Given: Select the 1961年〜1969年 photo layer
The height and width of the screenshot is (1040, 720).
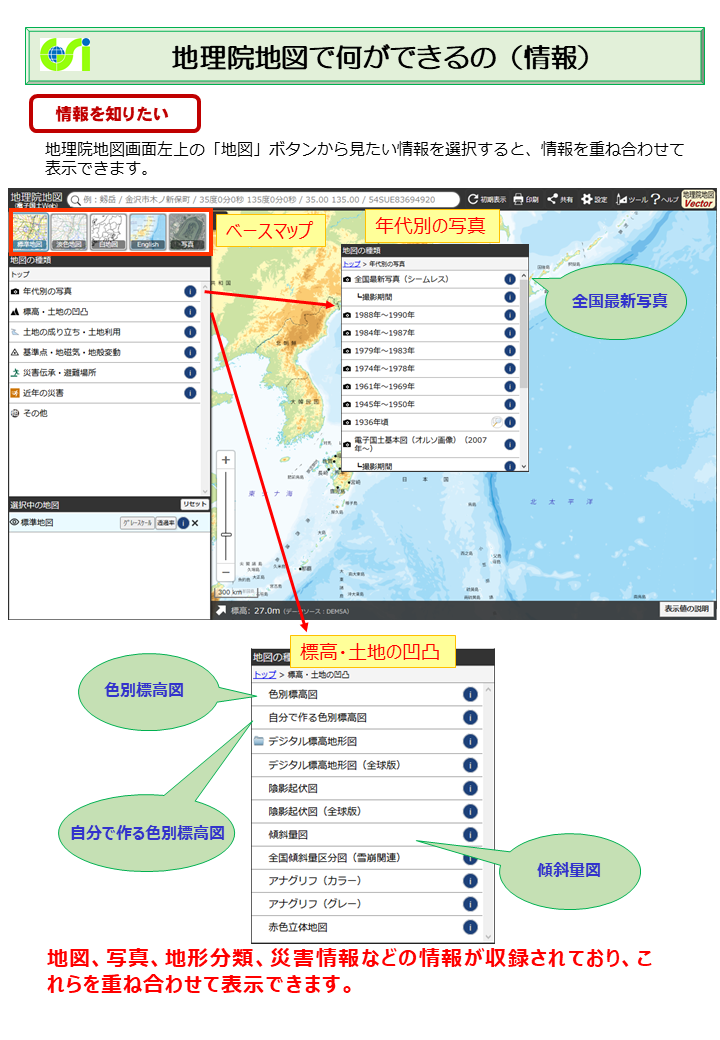Looking at the screenshot, I should [x=429, y=387].
